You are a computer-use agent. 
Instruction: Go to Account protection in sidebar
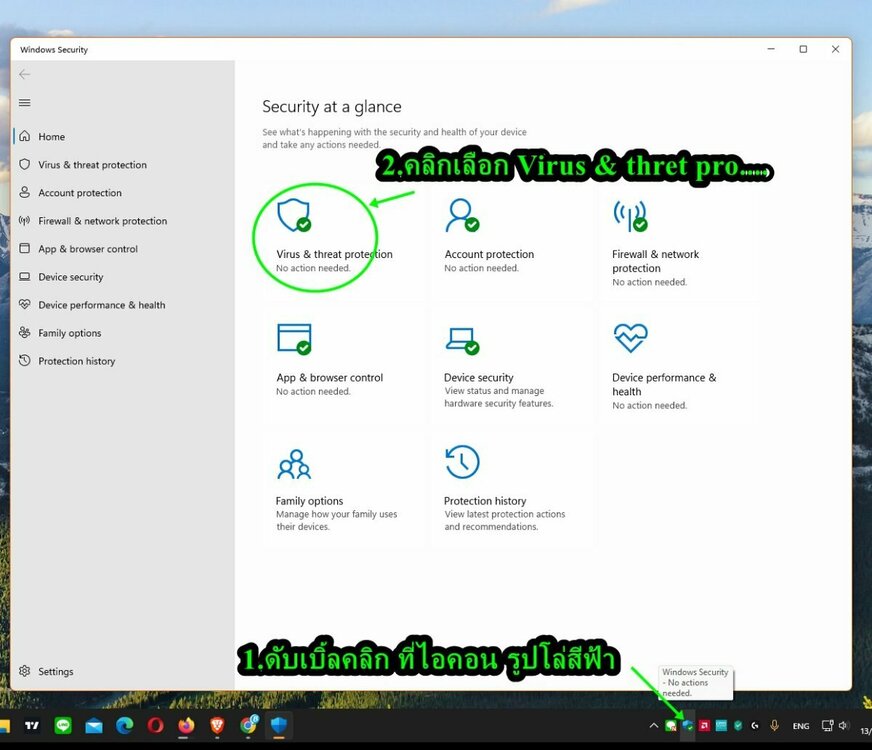tap(80, 193)
